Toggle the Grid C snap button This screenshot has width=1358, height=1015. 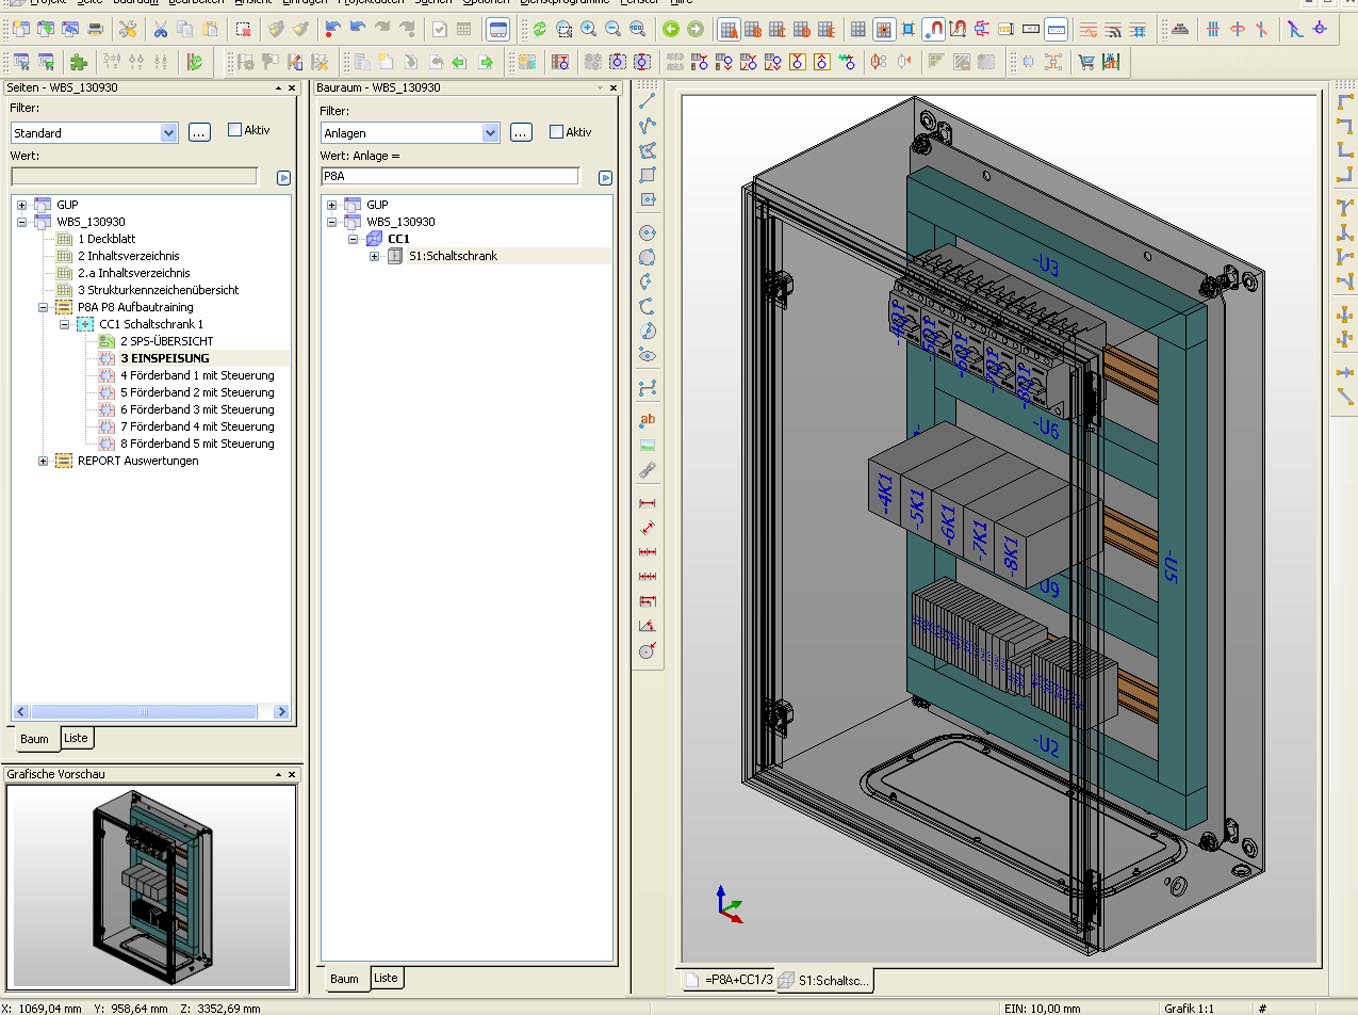(x=777, y=29)
